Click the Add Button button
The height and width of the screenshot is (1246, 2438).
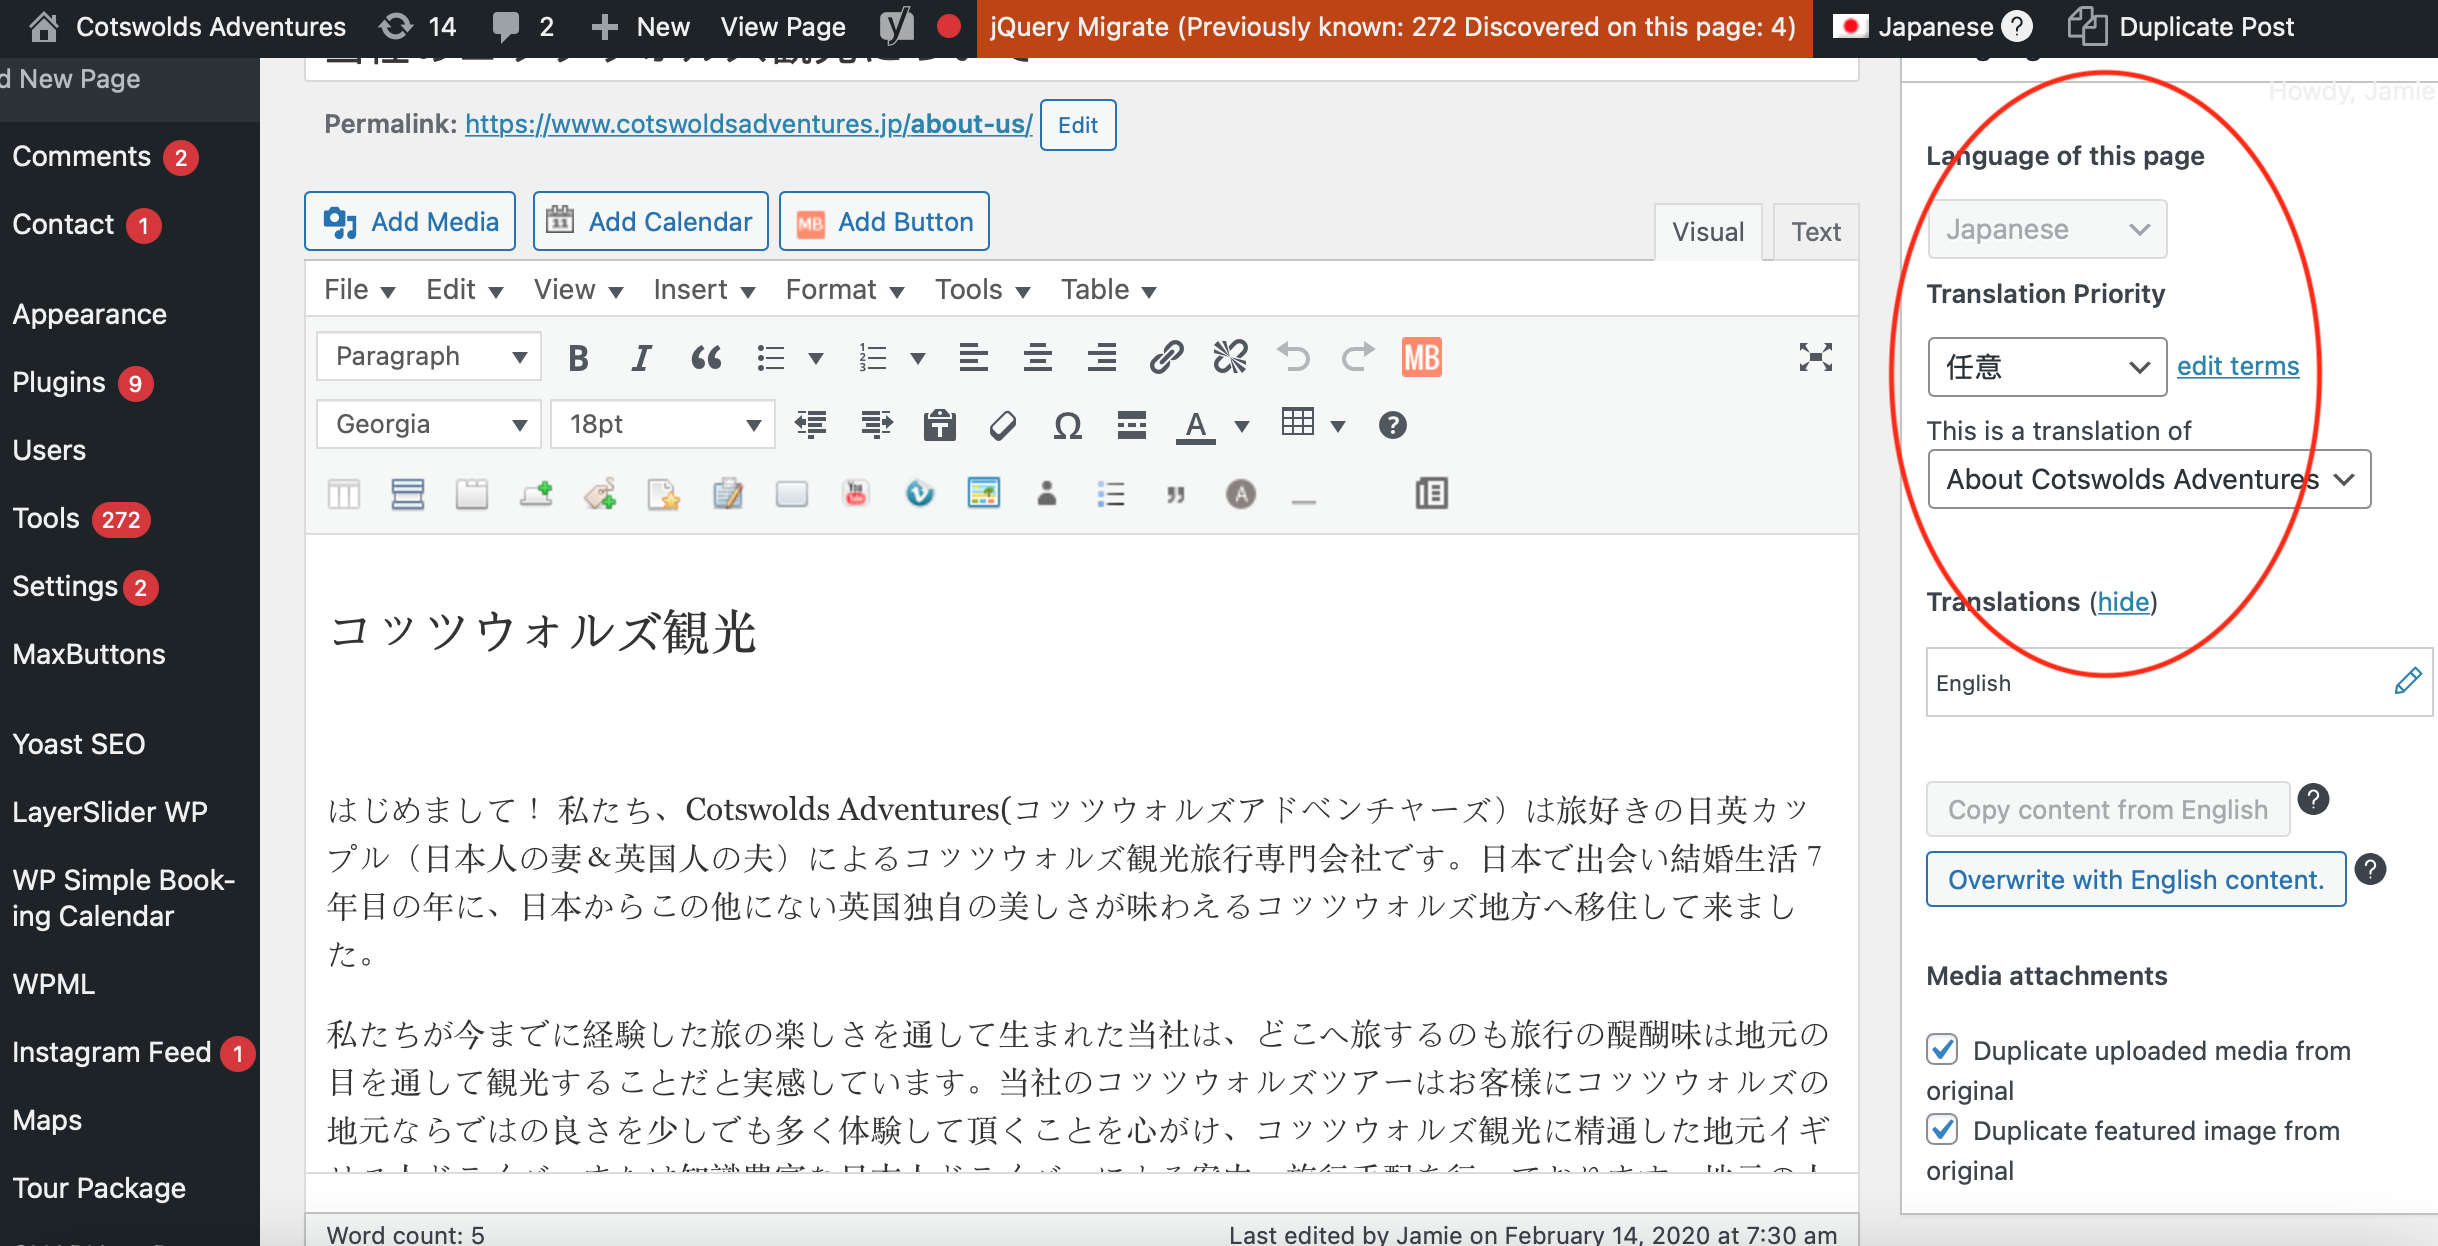point(884,221)
